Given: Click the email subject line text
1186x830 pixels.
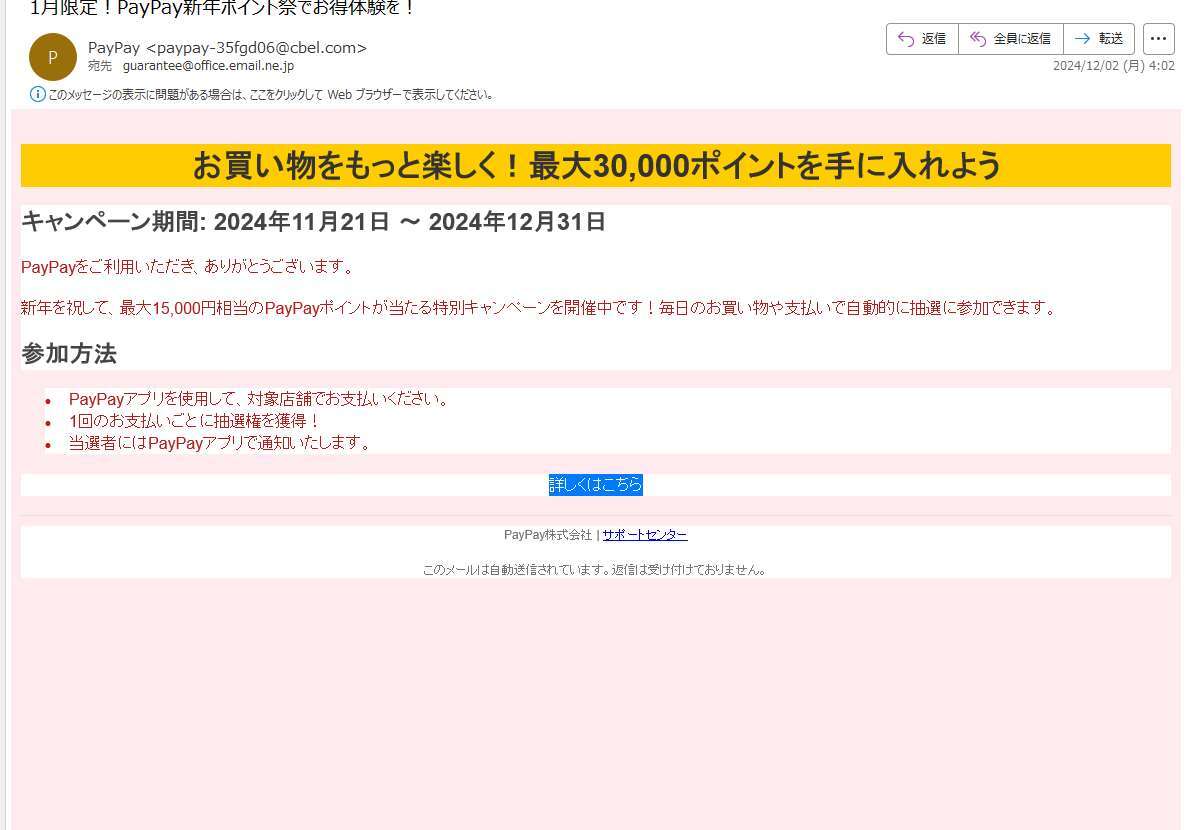Looking at the screenshot, I should coord(222,8).
